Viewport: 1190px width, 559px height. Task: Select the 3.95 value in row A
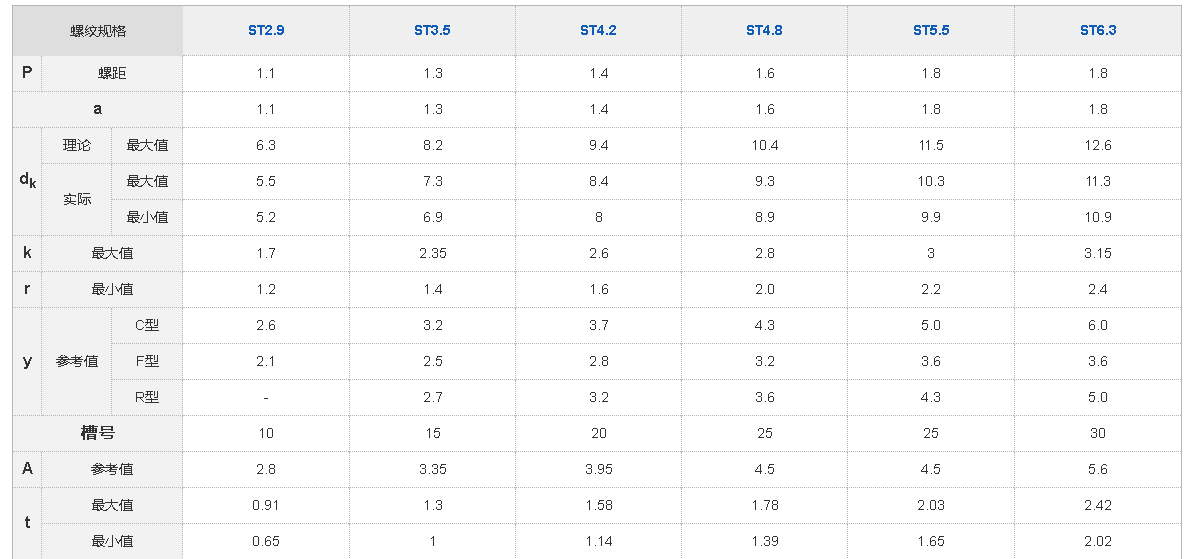598,469
